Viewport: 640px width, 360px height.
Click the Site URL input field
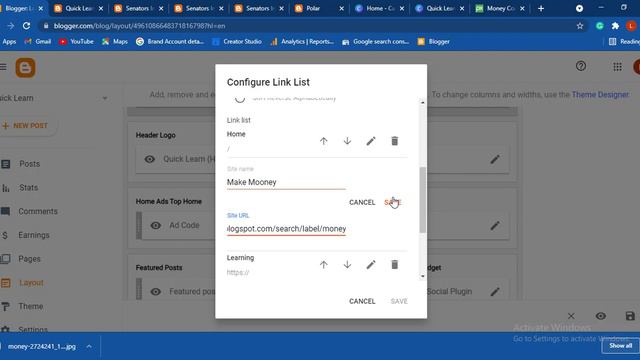tap(286, 229)
